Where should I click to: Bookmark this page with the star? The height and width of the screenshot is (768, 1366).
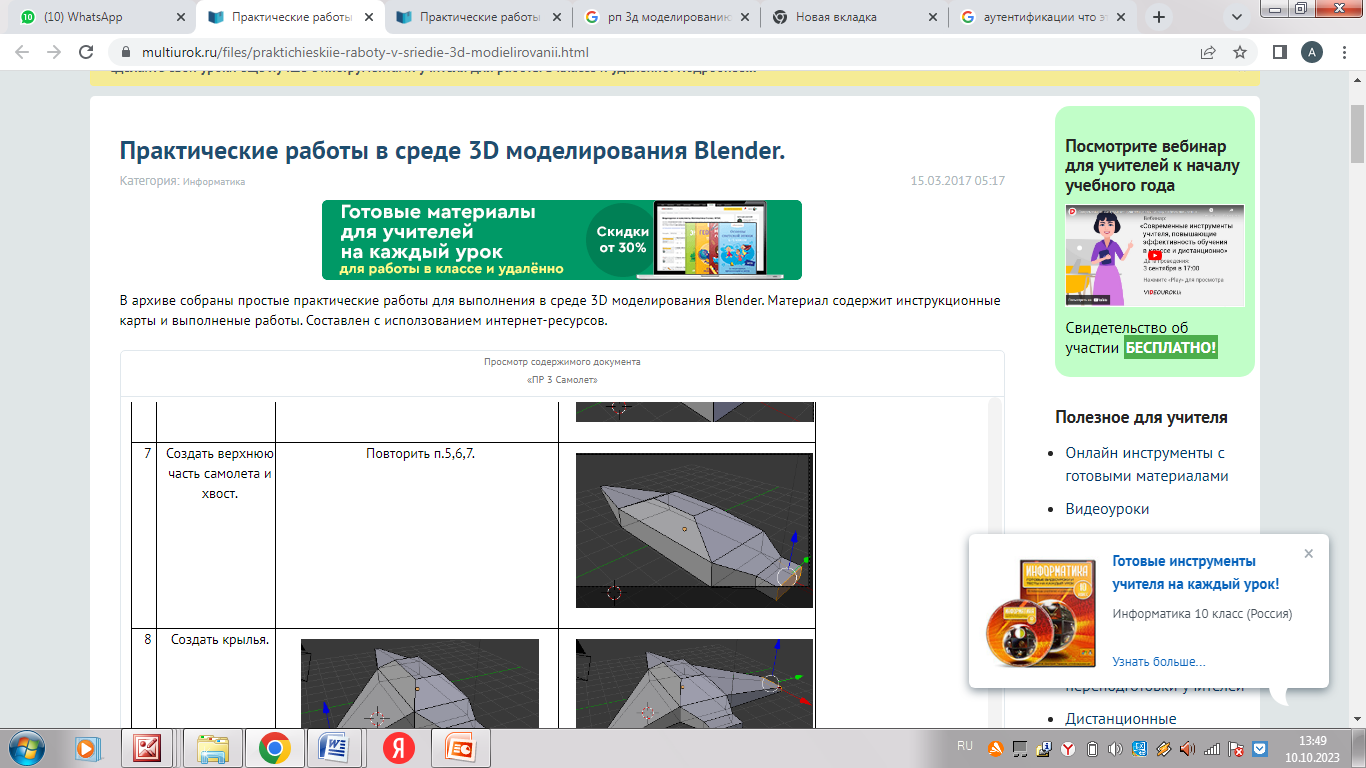pyautogui.click(x=1240, y=52)
